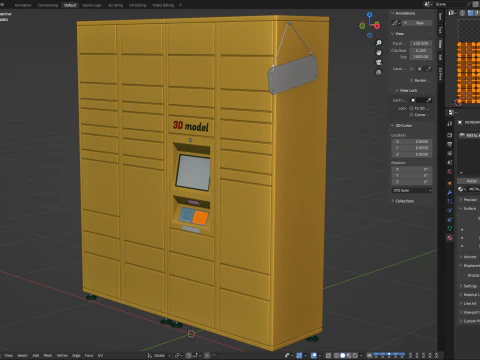This screenshot has height=360, width=480.
Task: Click the New annotation button
Action: [417, 23]
